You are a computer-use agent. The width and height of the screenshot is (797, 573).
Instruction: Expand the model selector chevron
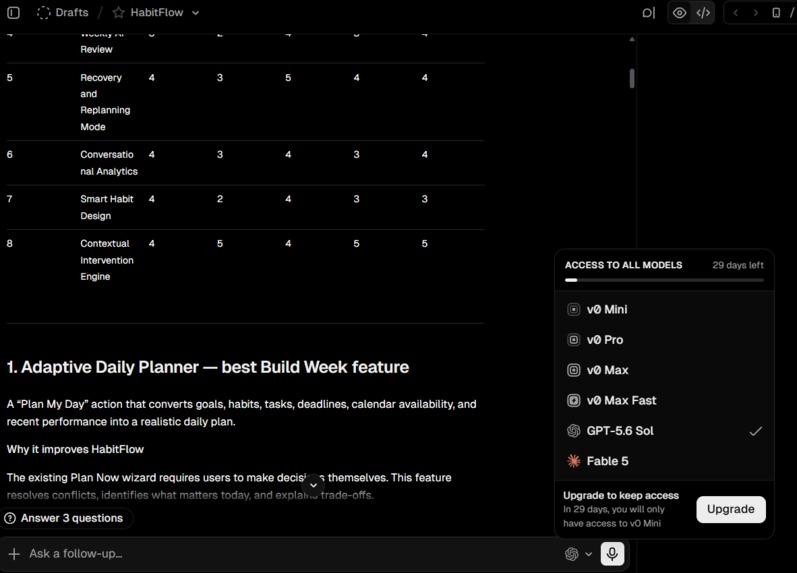click(x=588, y=554)
